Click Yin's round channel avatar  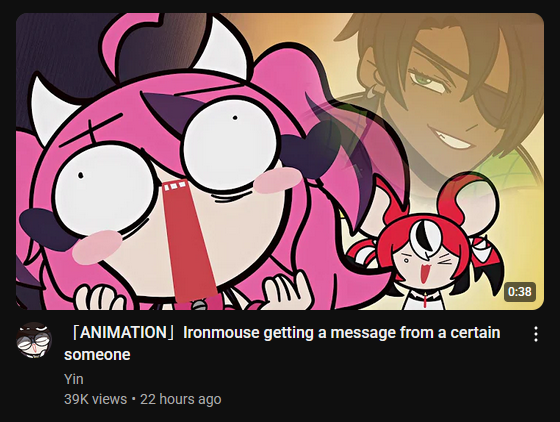[x=34, y=340]
